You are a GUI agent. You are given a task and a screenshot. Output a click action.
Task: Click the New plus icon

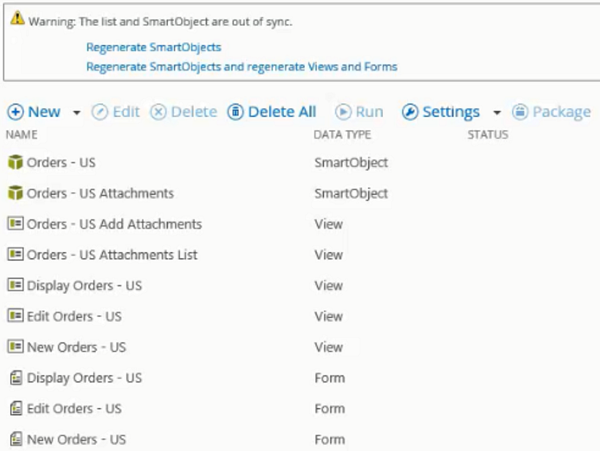16,112
